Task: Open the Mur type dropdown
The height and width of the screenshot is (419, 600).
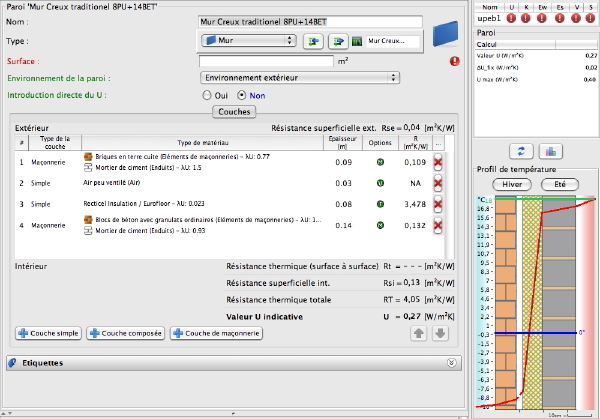Action: pyautogui.click(x=248, y=41)
